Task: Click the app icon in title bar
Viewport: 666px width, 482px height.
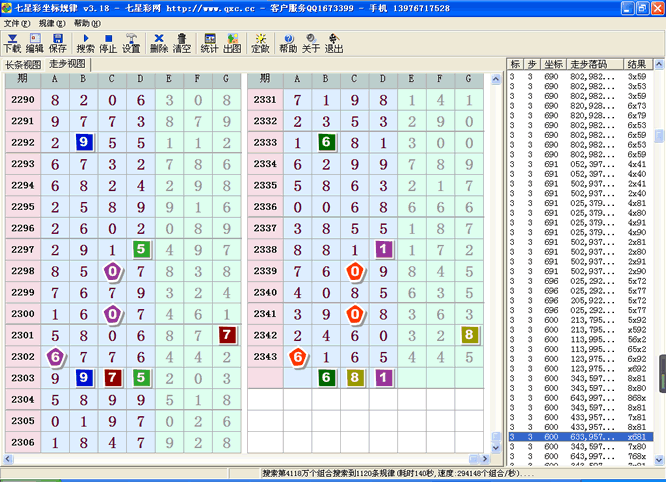Action: (x=7, y=8)
